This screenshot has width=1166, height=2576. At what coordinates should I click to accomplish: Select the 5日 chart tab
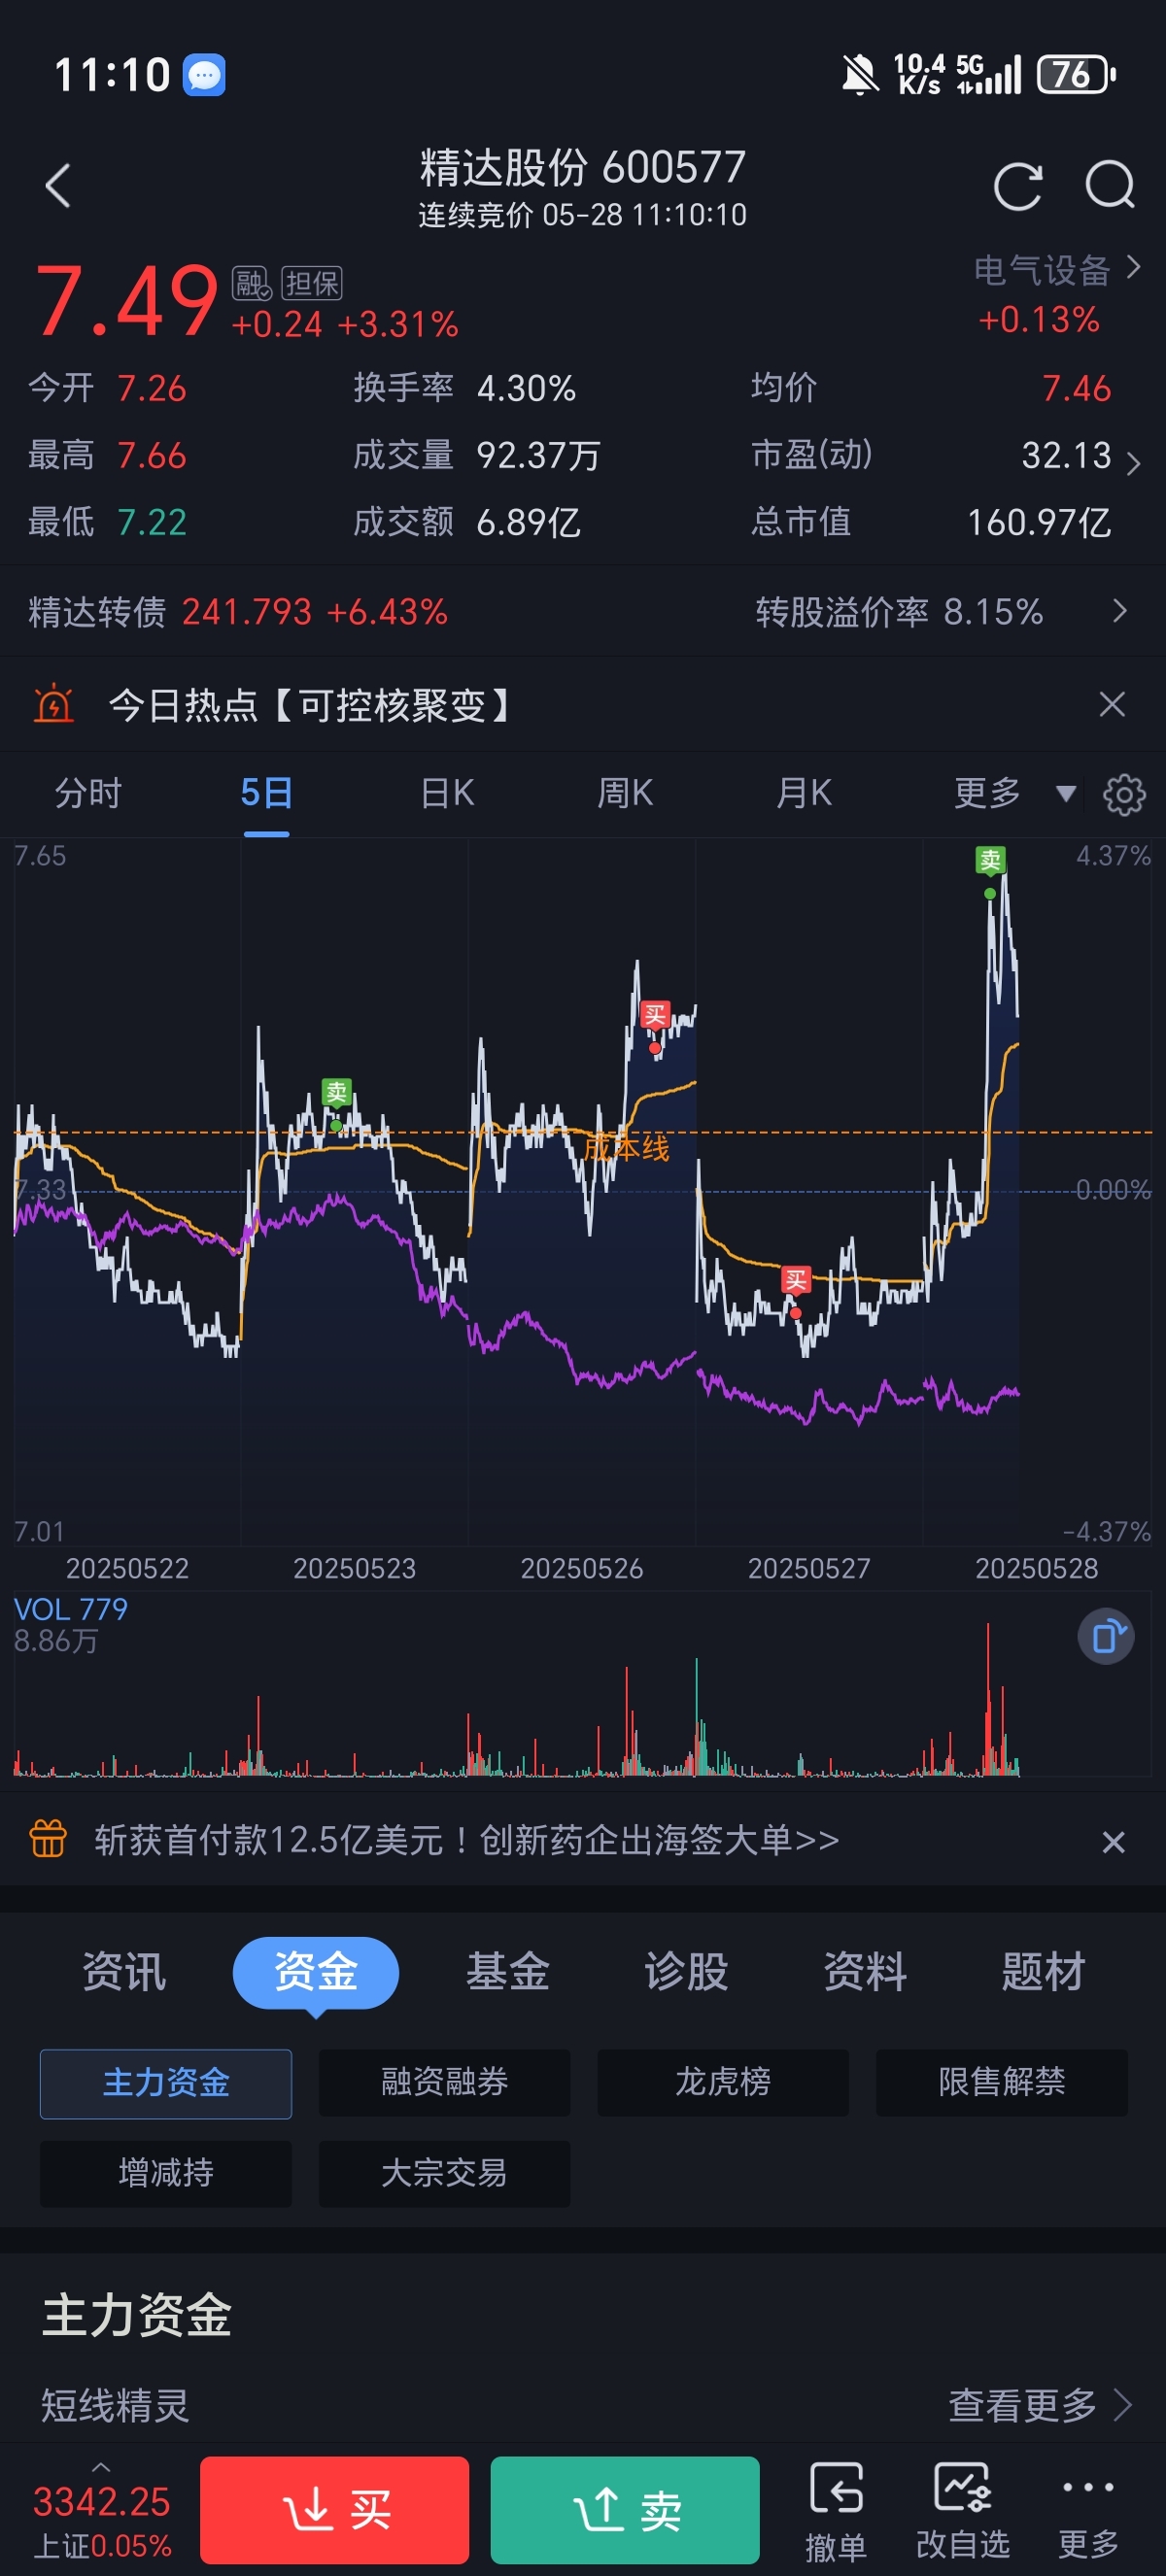pos(266,793)
